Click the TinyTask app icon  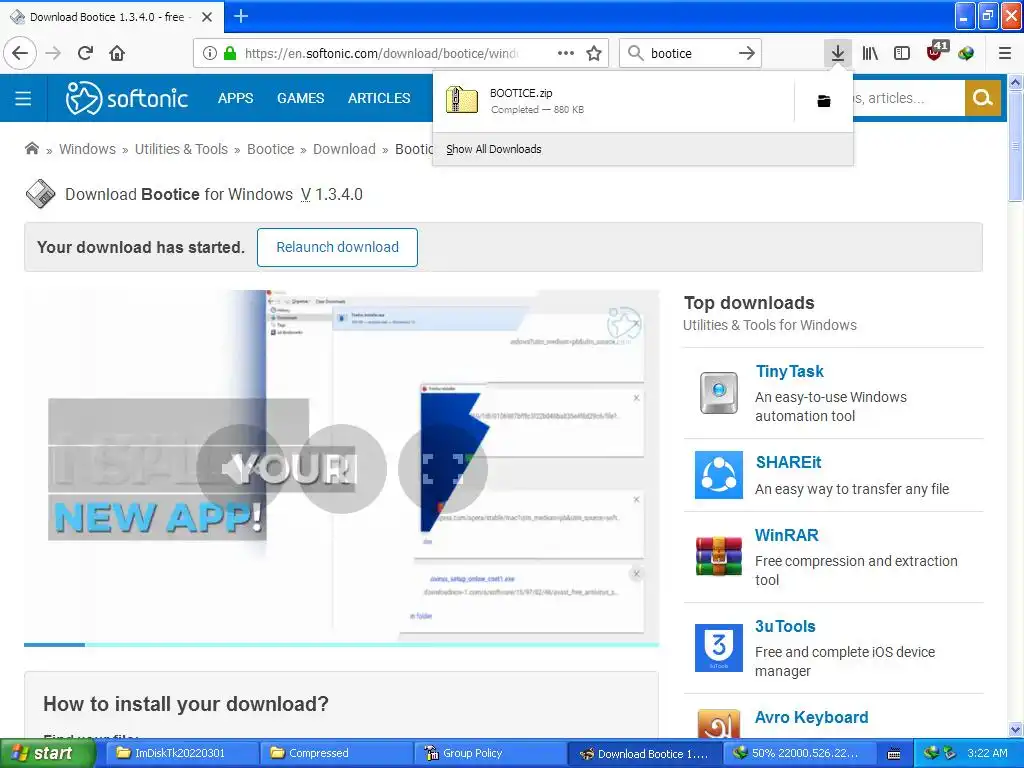coord(718,392)
